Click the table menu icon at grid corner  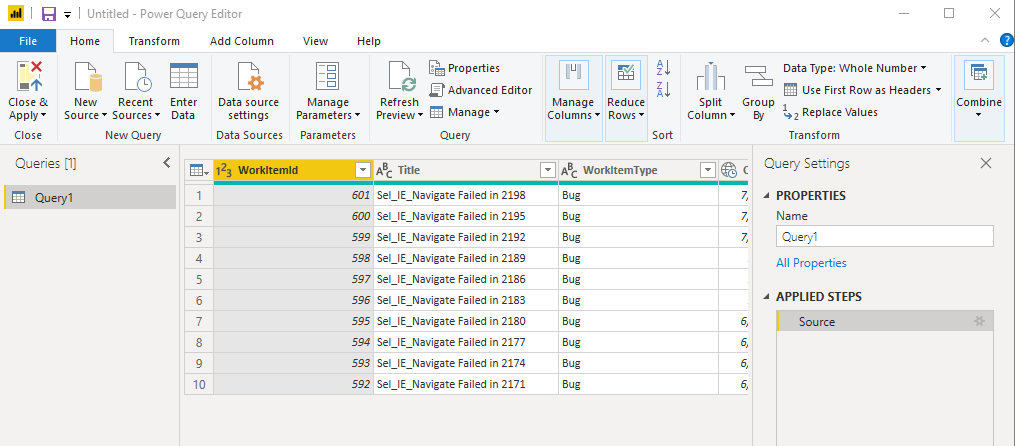coord(199,170)
